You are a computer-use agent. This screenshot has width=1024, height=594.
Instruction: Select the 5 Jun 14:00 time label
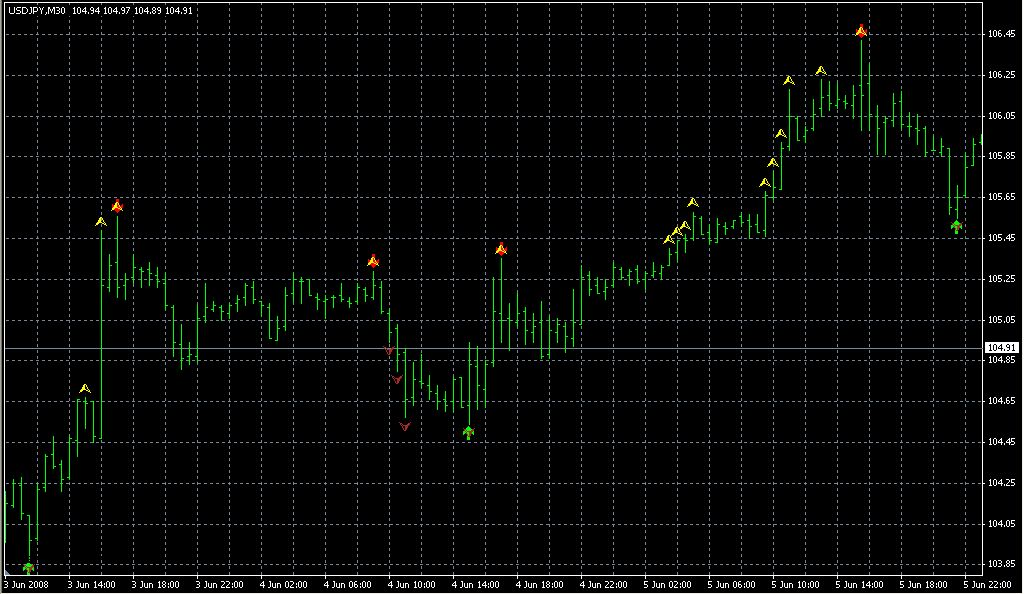(x=859, y=585)
